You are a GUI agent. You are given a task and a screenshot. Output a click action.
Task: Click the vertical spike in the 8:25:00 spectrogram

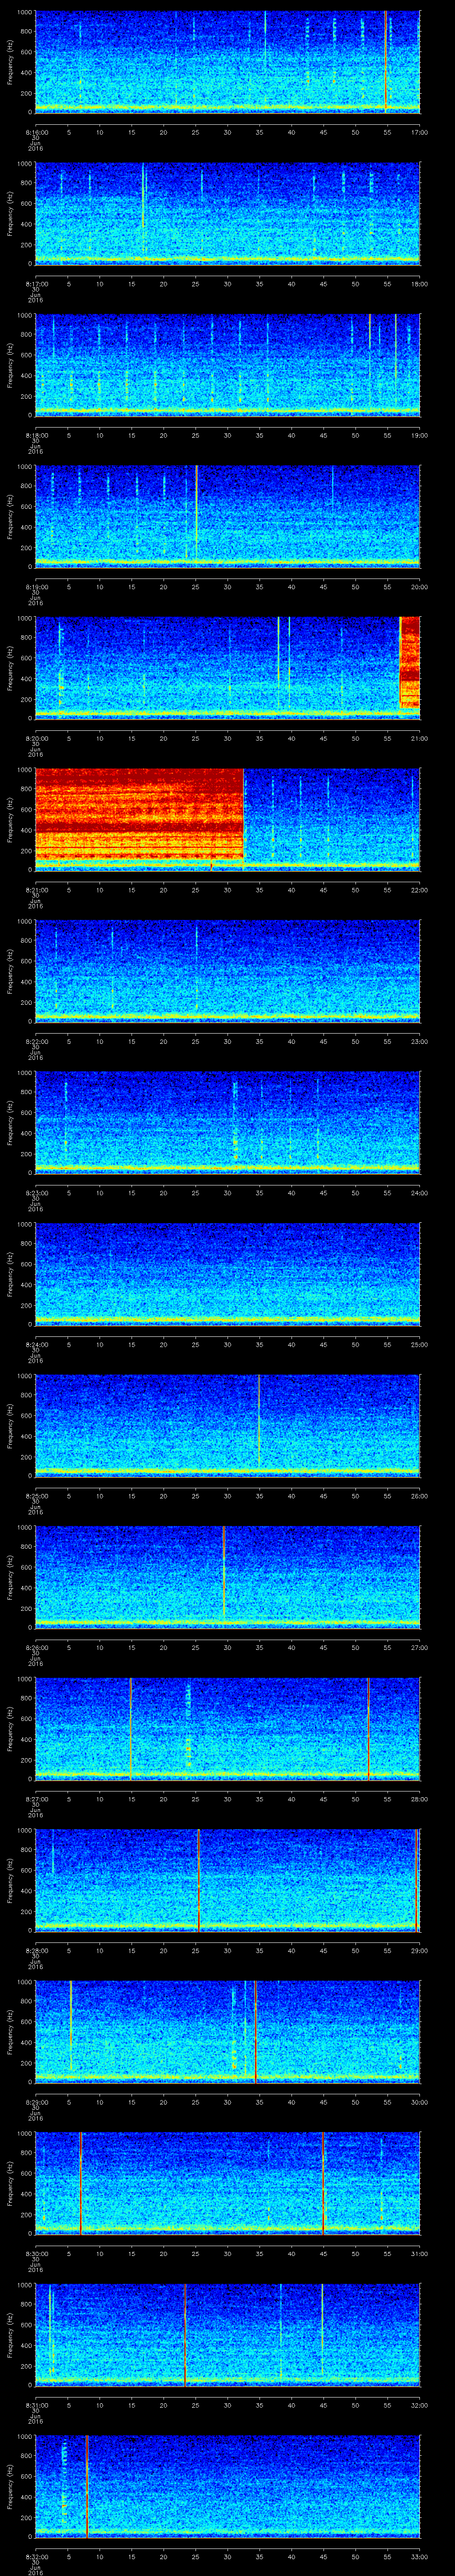click(259, 1420)
